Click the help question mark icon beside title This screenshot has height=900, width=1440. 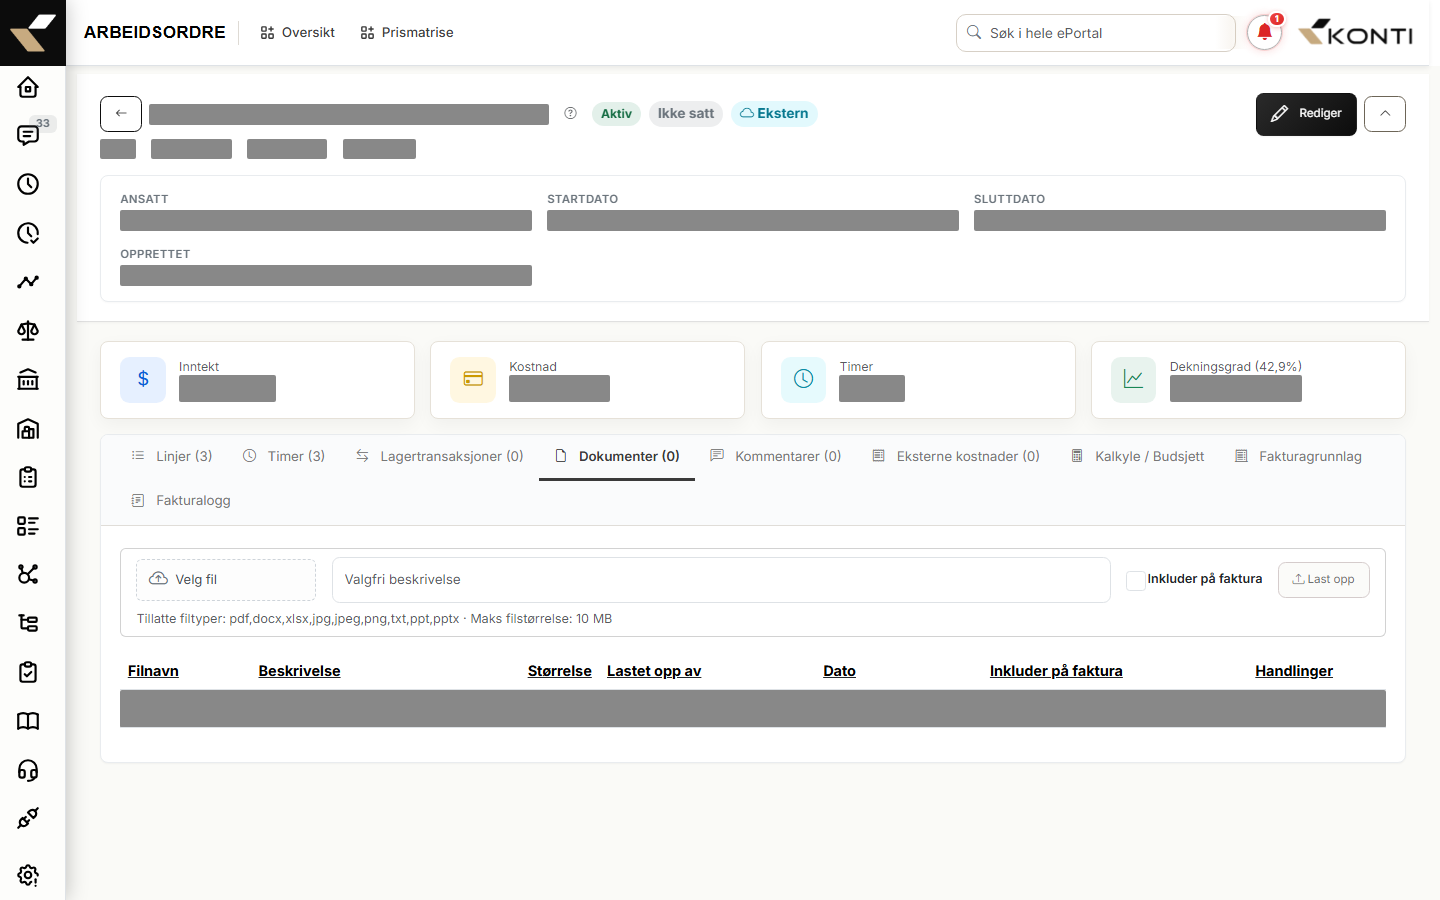570,113
